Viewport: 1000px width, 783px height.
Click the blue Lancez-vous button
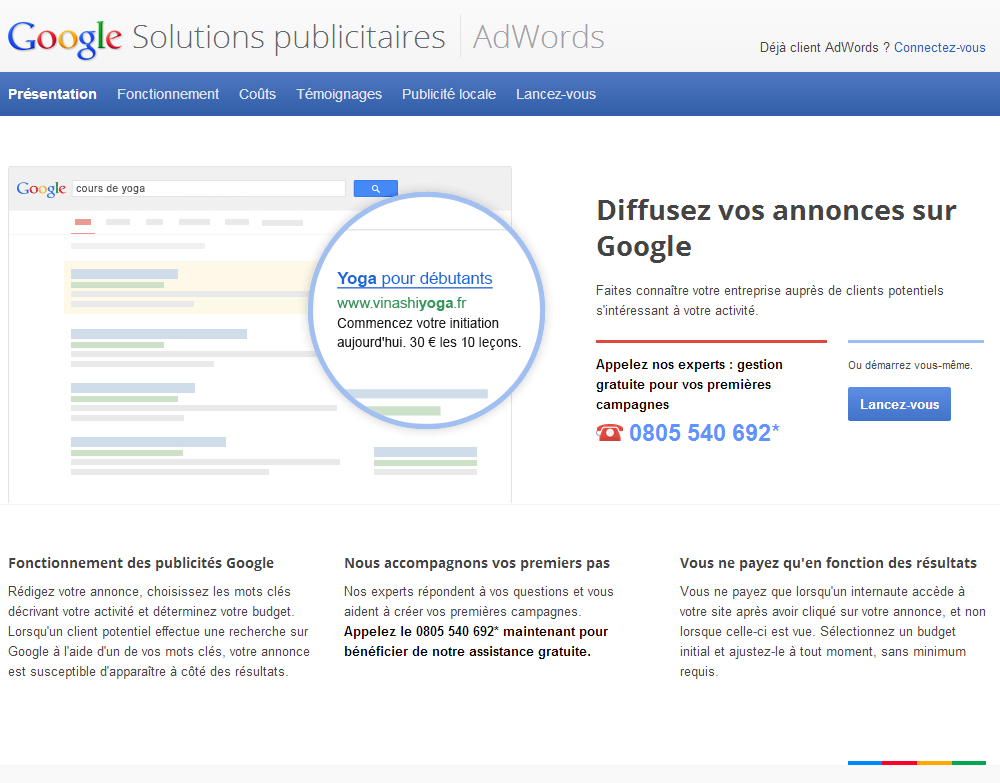899,404
